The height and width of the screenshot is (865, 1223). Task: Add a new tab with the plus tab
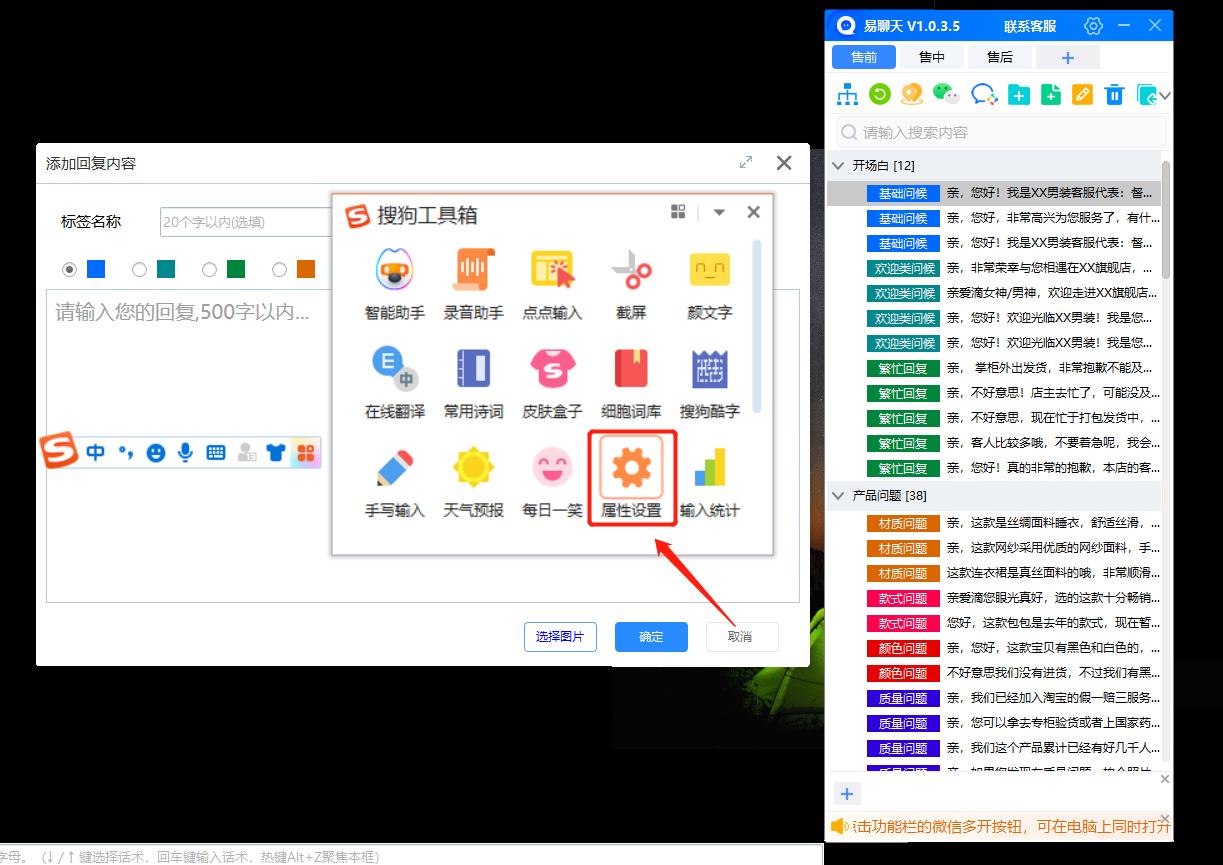tap(1068, 57)
